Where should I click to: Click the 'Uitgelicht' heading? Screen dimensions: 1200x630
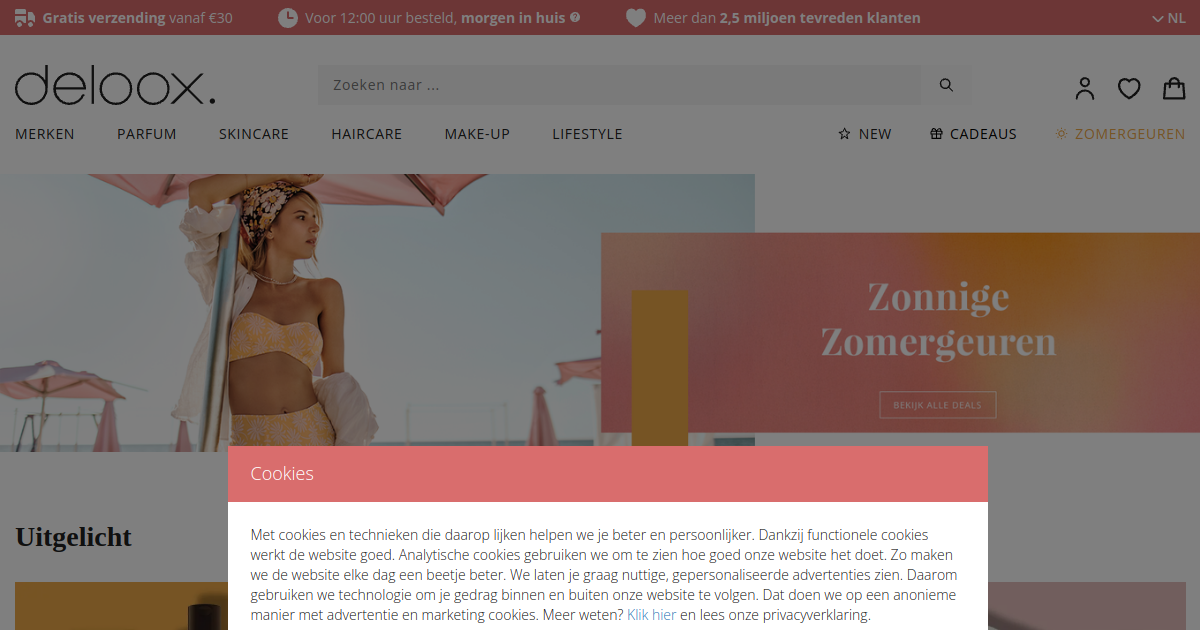click(x=74, y=537)
